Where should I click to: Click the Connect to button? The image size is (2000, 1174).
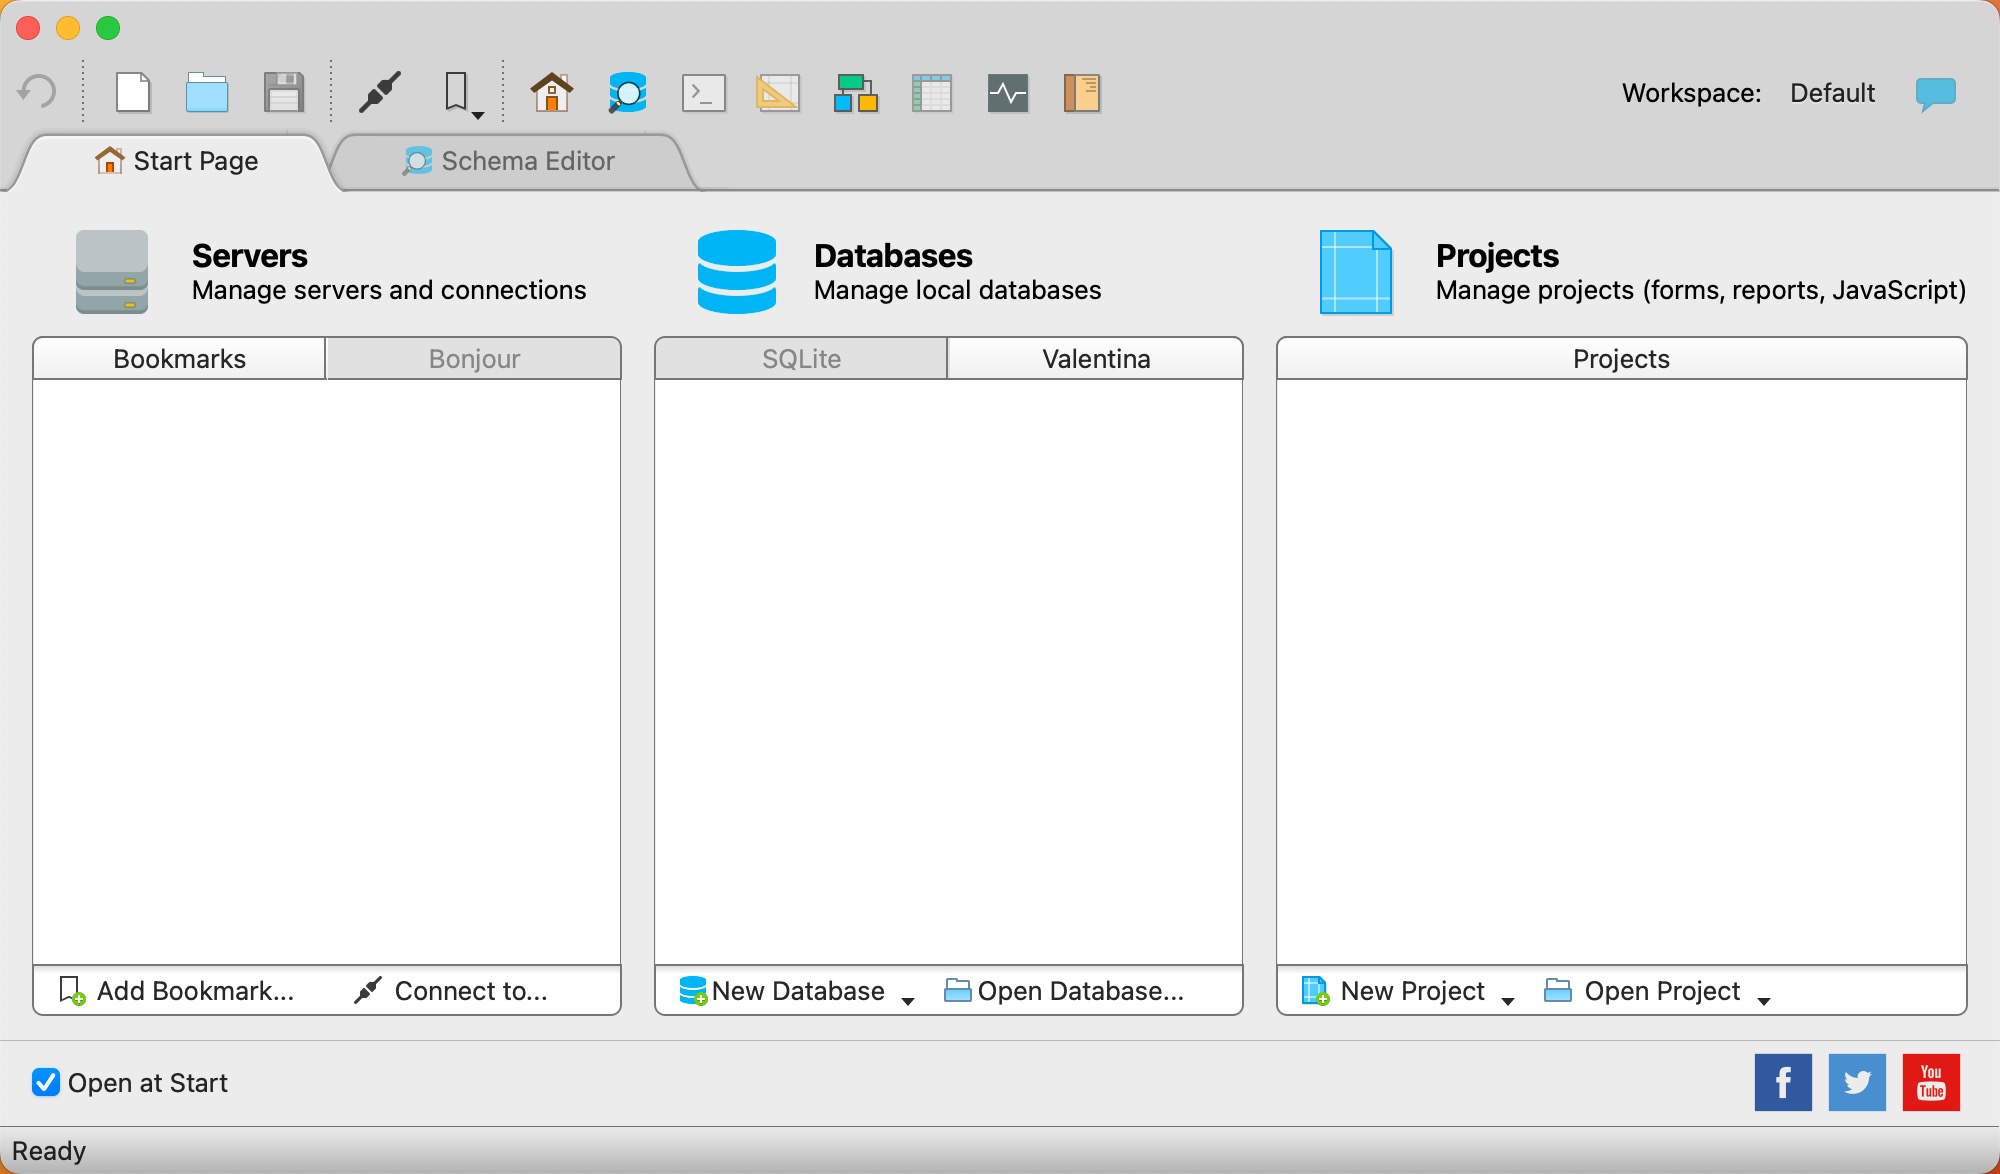pyautogui.click(x=453, y=991)
